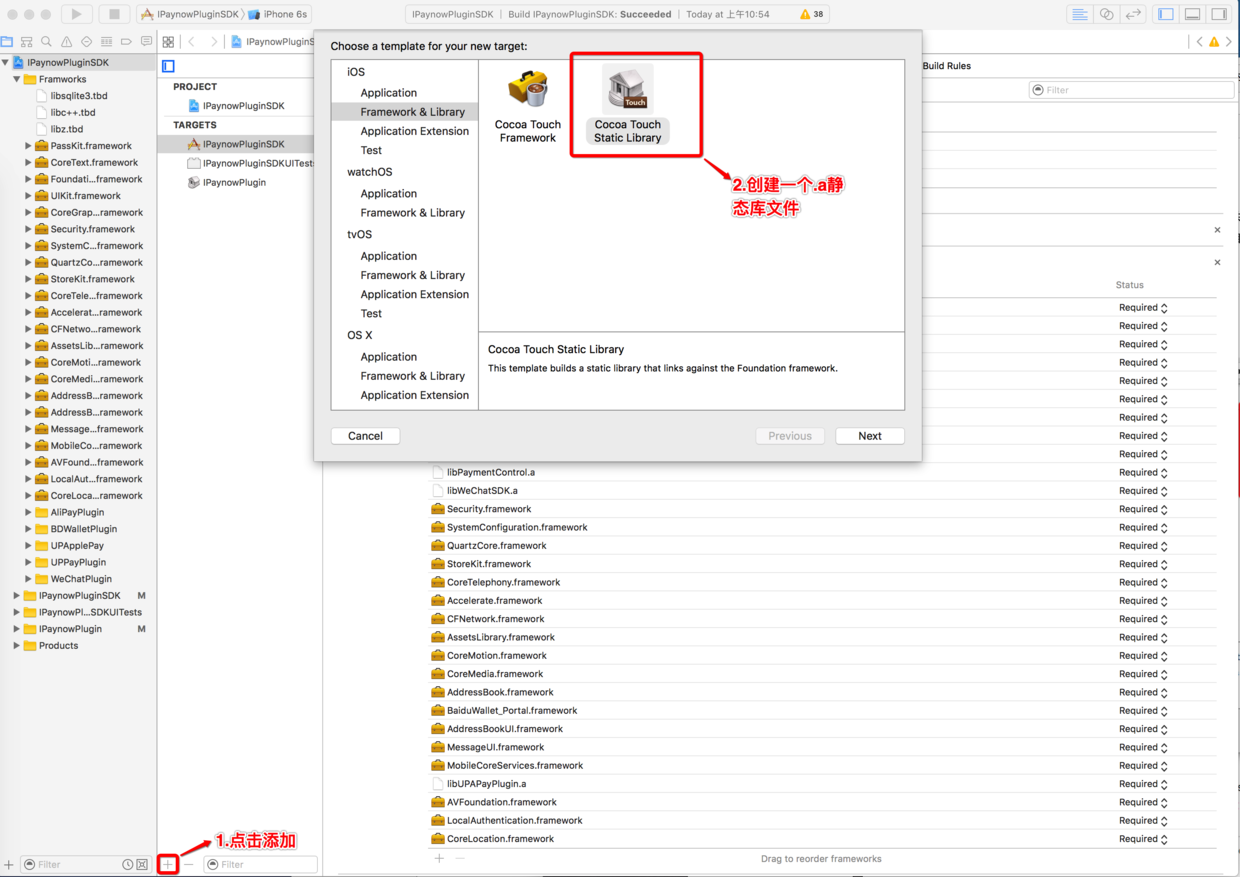Open the test navigator diamond icon
Viewport: 1240px width, 877px height.
(x=86, y=42)
